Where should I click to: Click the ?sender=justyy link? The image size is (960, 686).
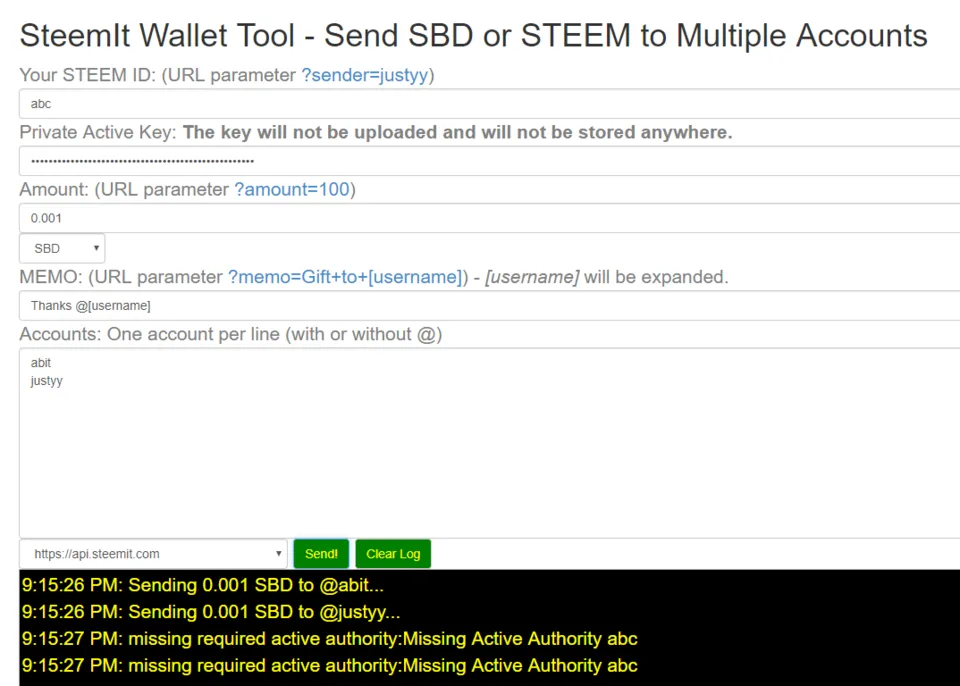pos(365,75)
